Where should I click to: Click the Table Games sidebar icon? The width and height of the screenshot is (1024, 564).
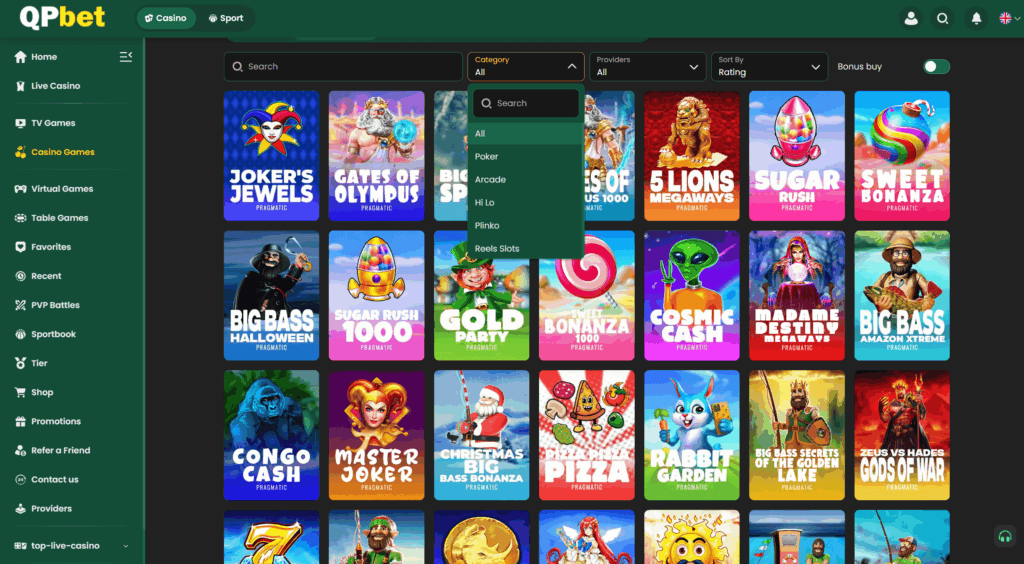pos(20,218)
